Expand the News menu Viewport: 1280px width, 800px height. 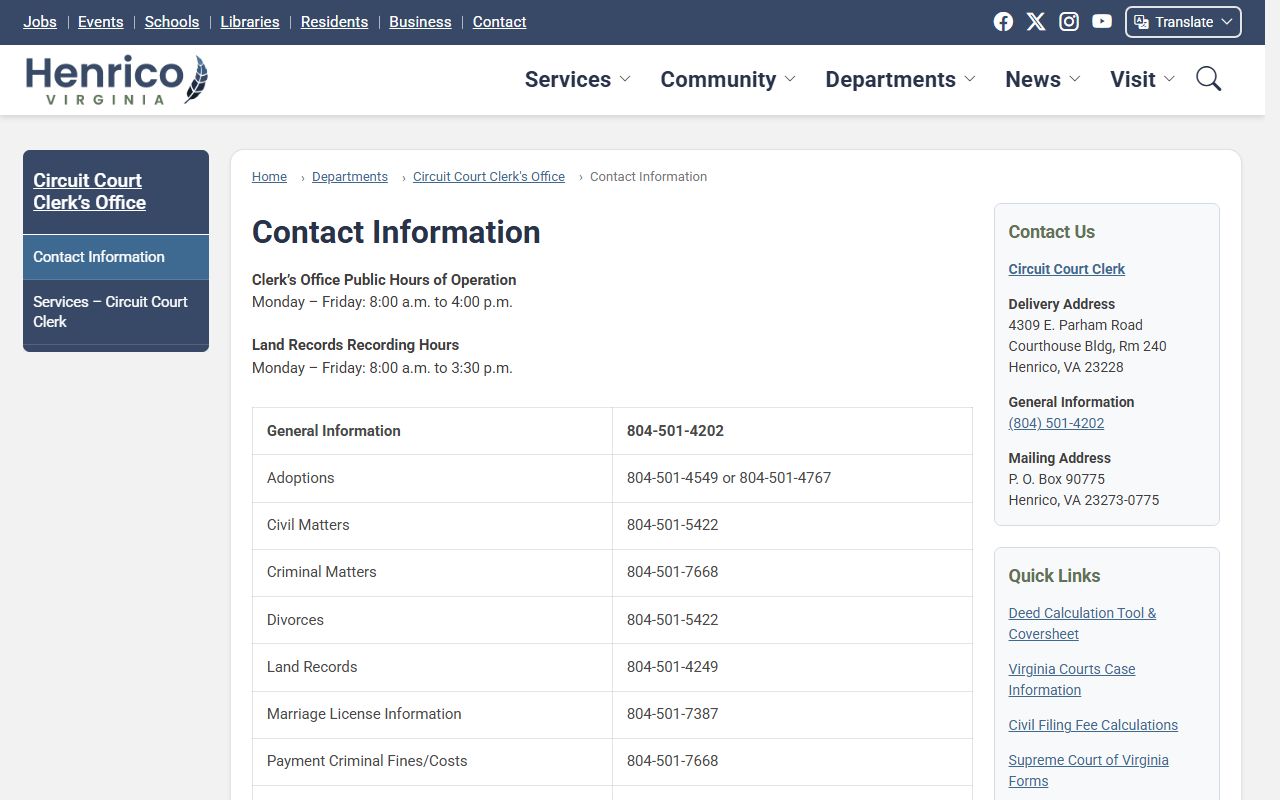[x=1043, y=79]
